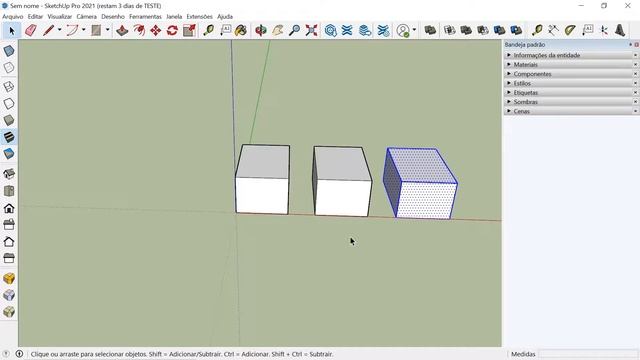Screen dimensions: 640x360
Task: Open the Ferramentas menu
Action: point(145,17)
